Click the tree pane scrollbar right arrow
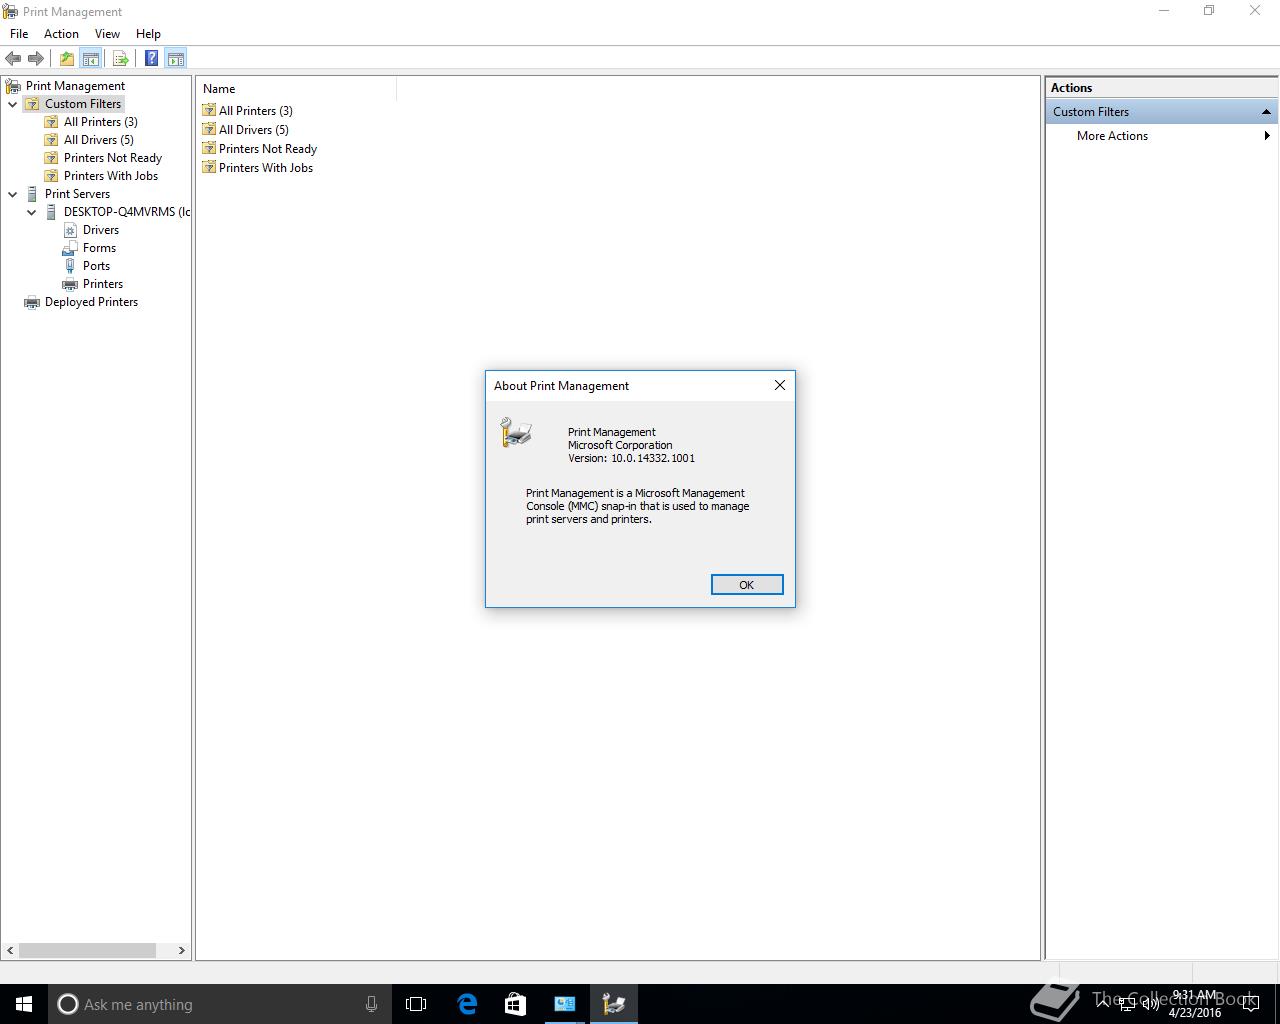The height and width of the screenshot is (1024, 1280). 181,950
